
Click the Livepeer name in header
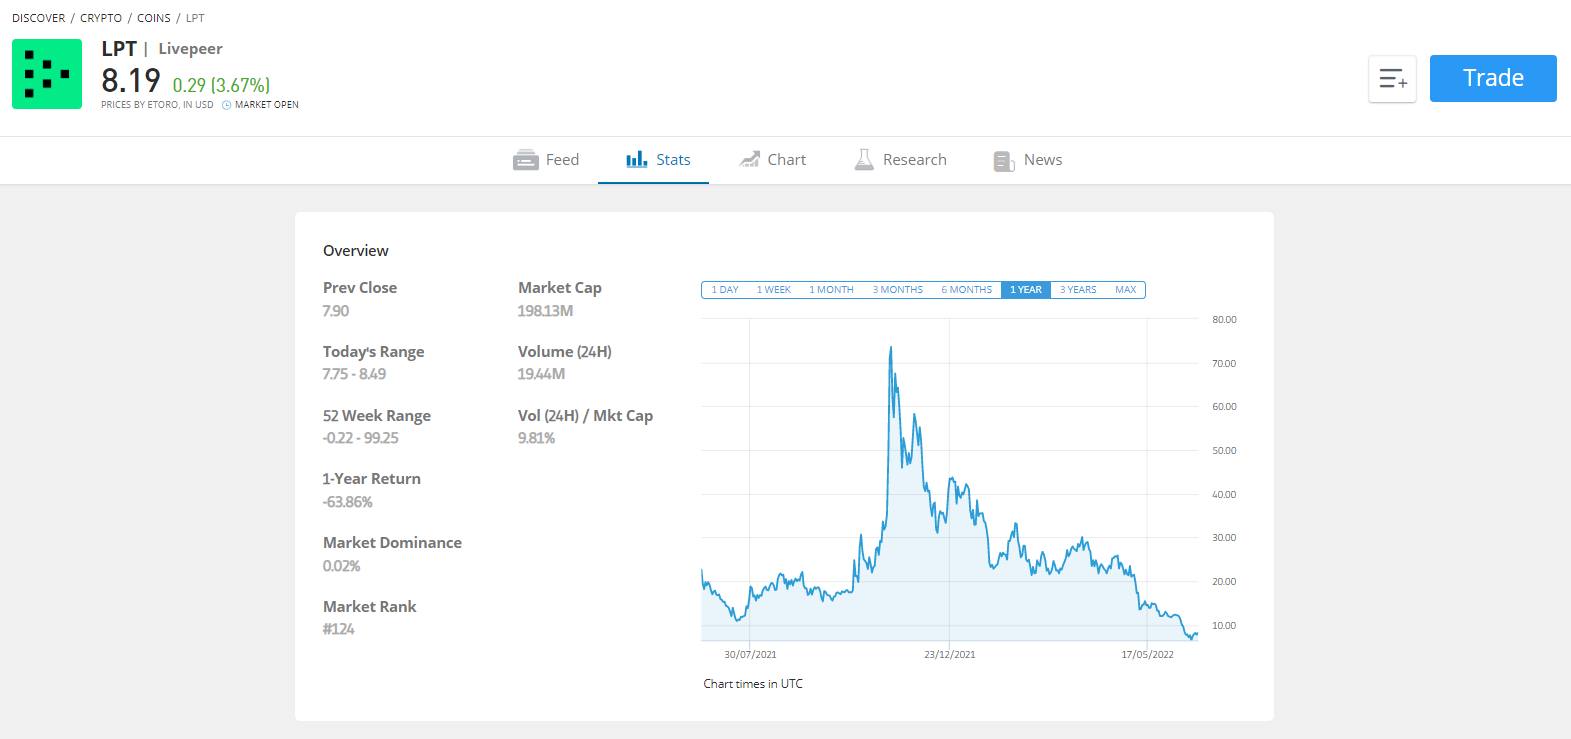[190, 49]
